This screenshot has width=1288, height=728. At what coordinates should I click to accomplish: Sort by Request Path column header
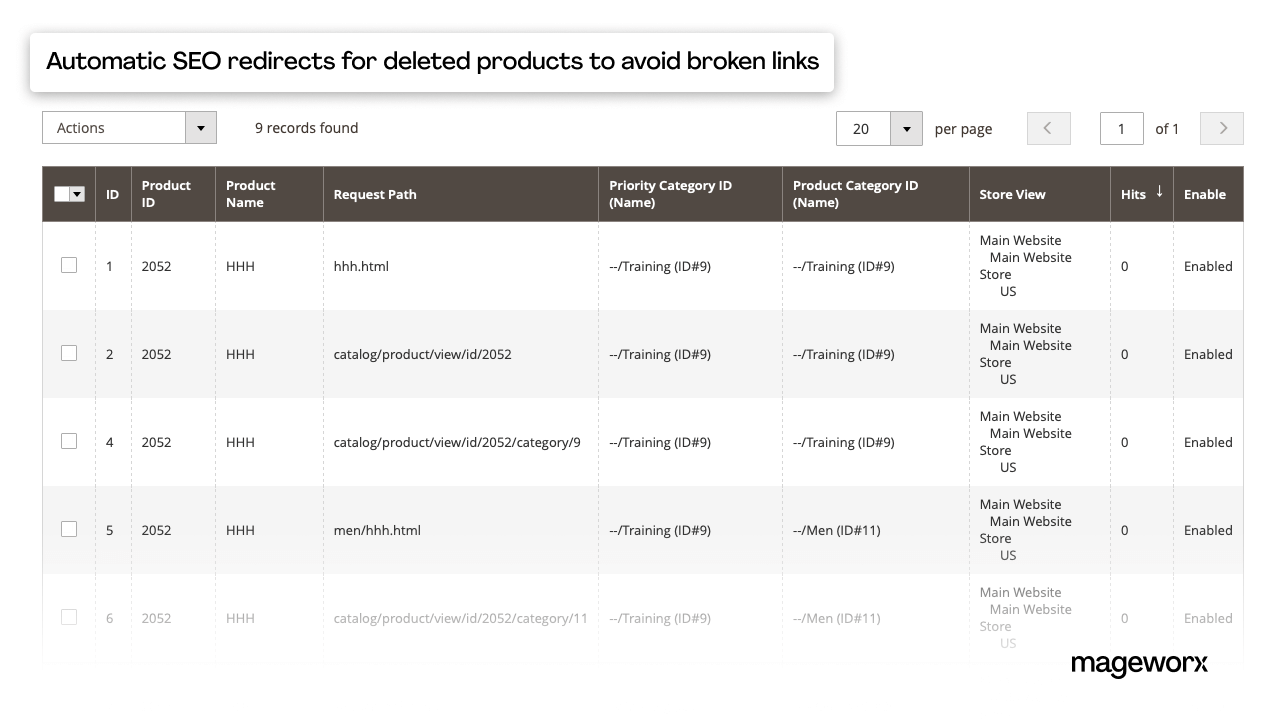click(375, 194)
